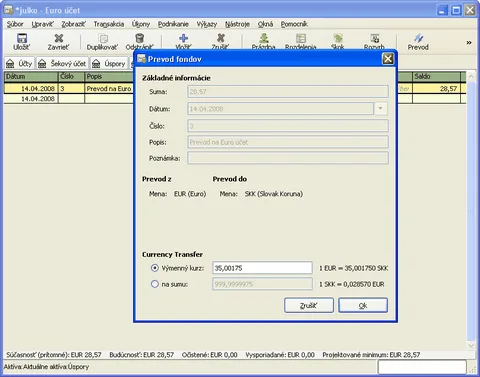Minimize the main Euro účet window

pos(442,10)
